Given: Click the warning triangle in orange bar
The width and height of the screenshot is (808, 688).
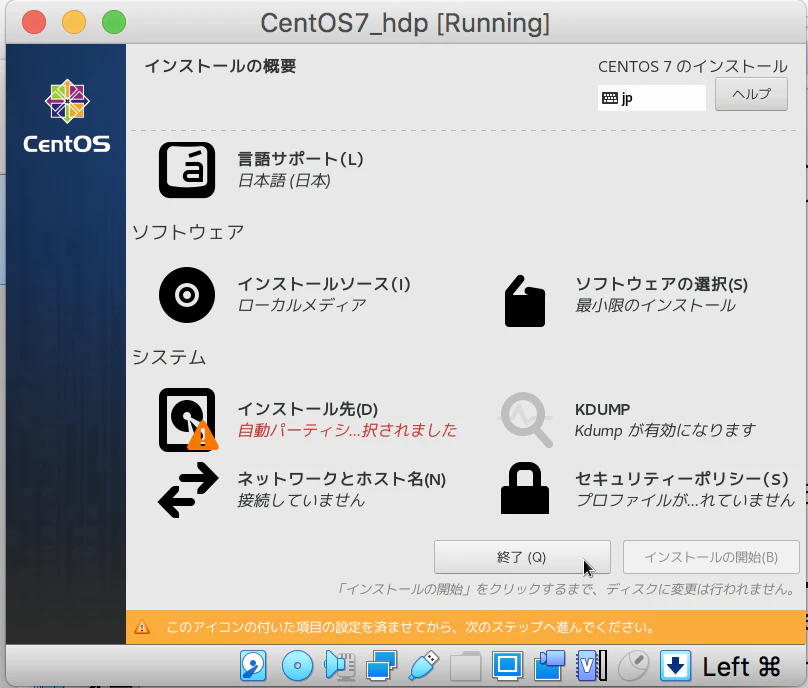Looking at the screenshot, I should tap(142, 627).
